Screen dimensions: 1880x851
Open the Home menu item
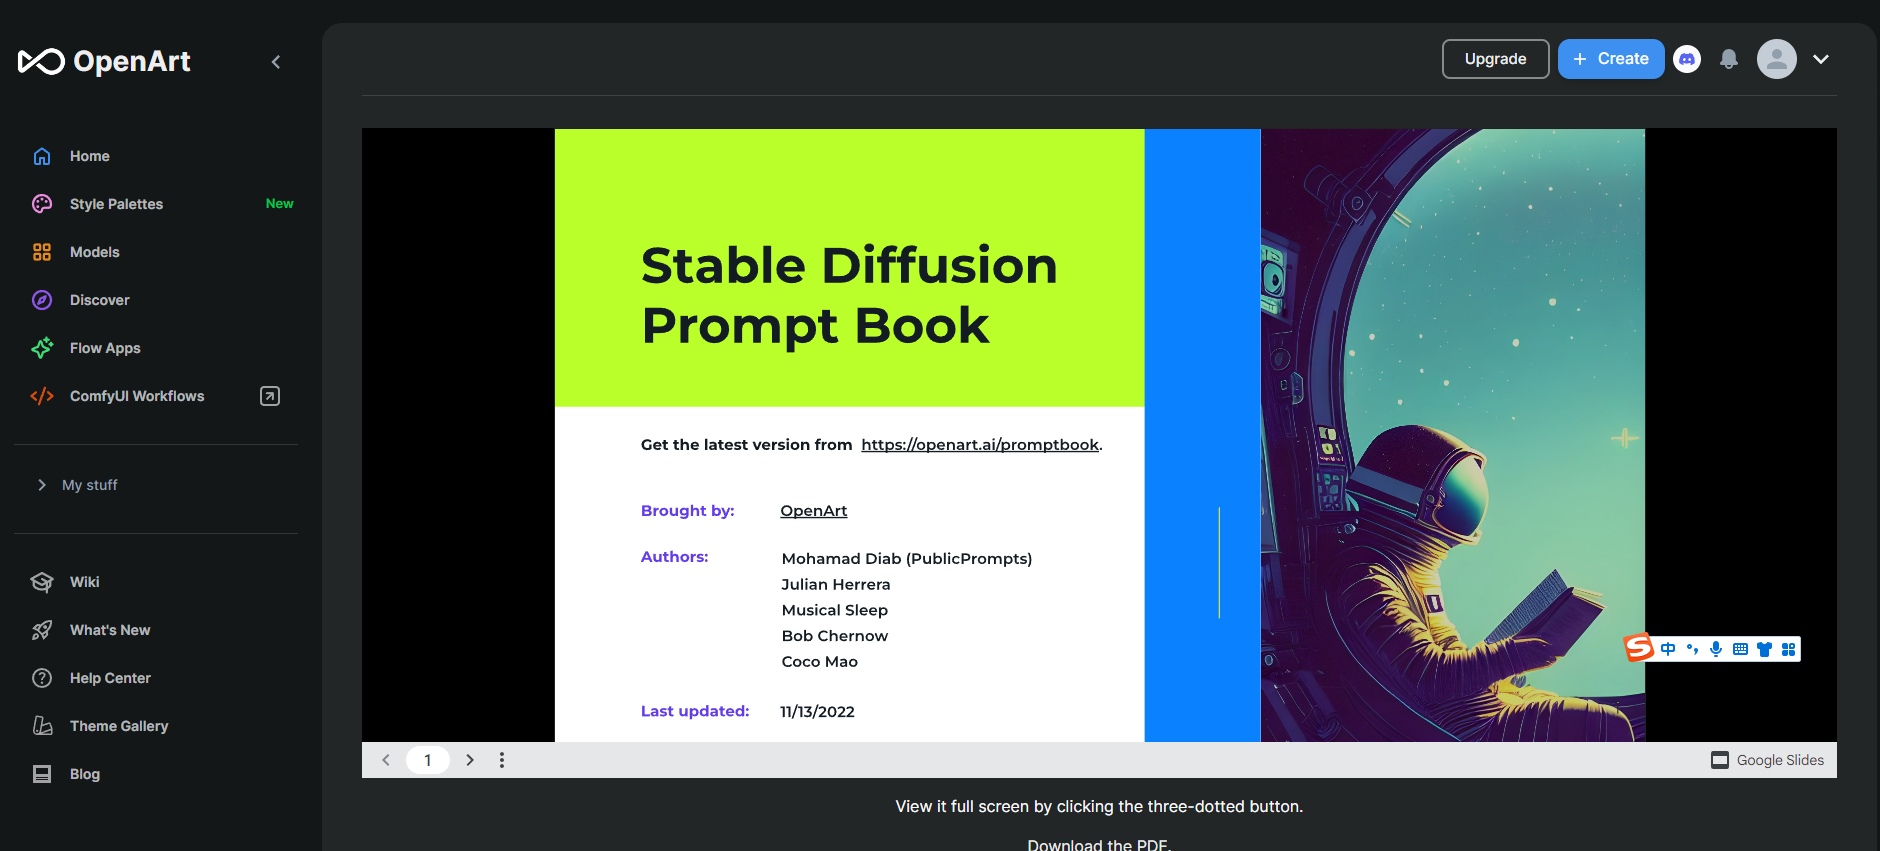click(x=90, y=156)
